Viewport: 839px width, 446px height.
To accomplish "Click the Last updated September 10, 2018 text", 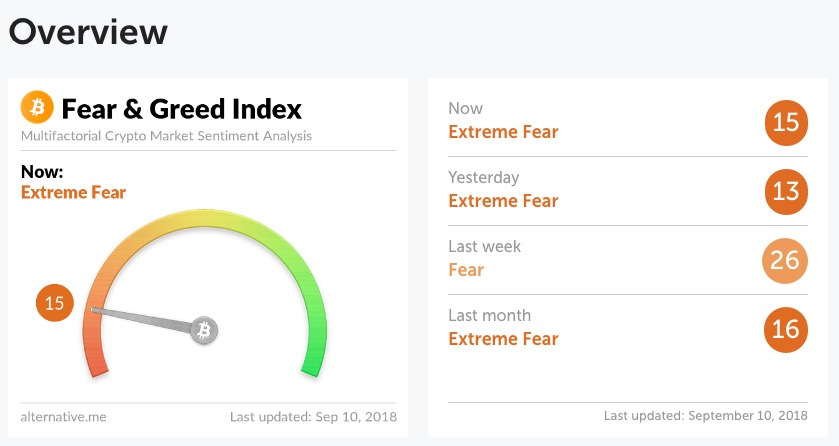I will click(x=706, y=416).
